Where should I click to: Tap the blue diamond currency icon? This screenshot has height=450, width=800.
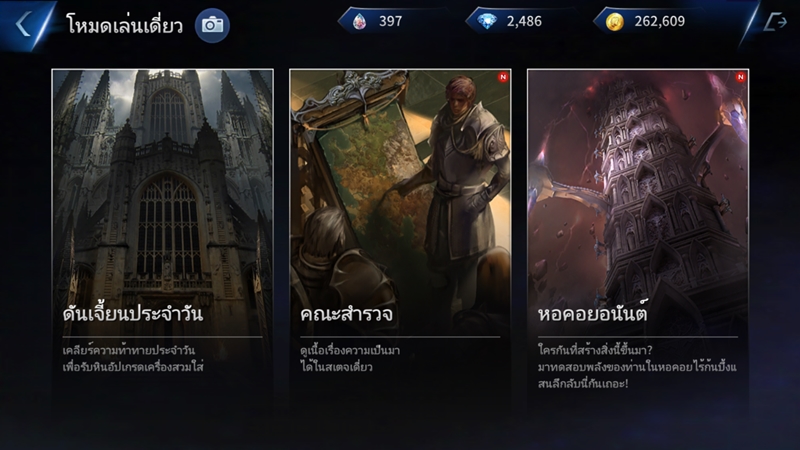487,21
